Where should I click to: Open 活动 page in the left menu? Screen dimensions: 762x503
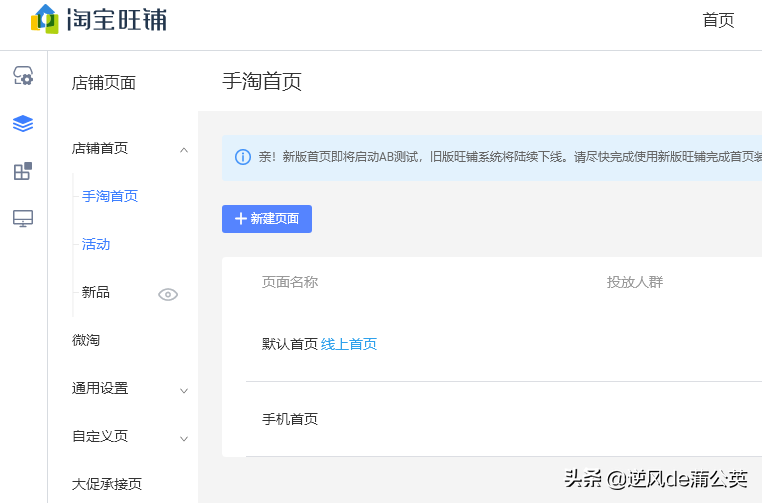click(96, 244)
